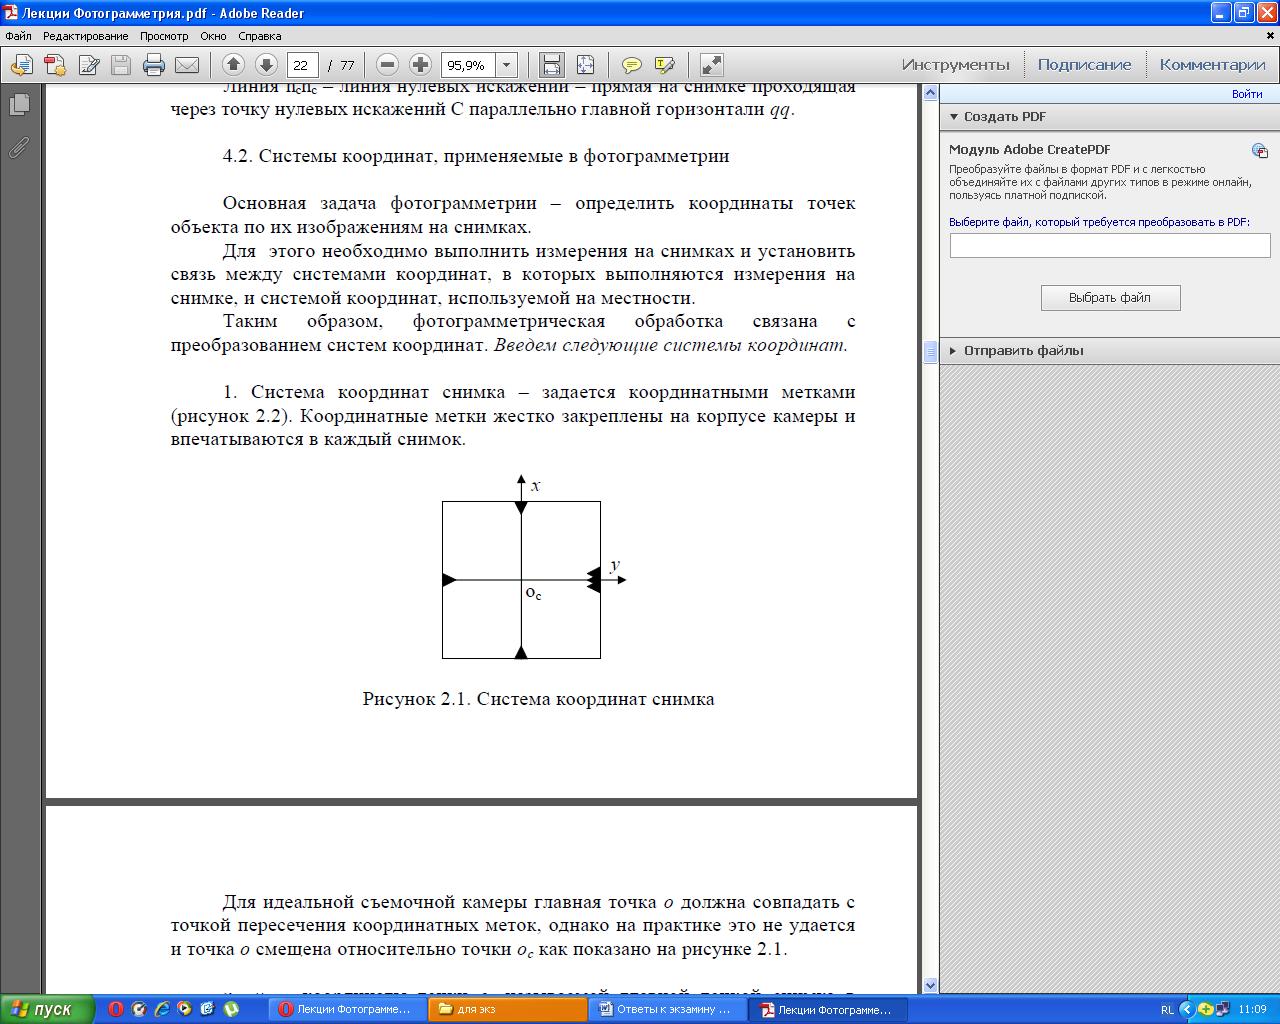Open the Редактирование menu

click(x=85, y=36)
